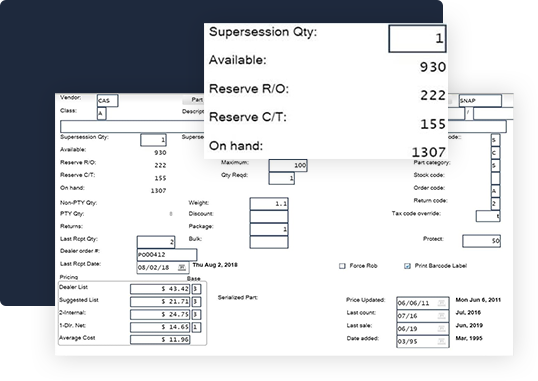Screen dimensions: 538x381
Task: Select the Vendor field containing CAS
Action: pyautogui.click(x=107, y=101)
